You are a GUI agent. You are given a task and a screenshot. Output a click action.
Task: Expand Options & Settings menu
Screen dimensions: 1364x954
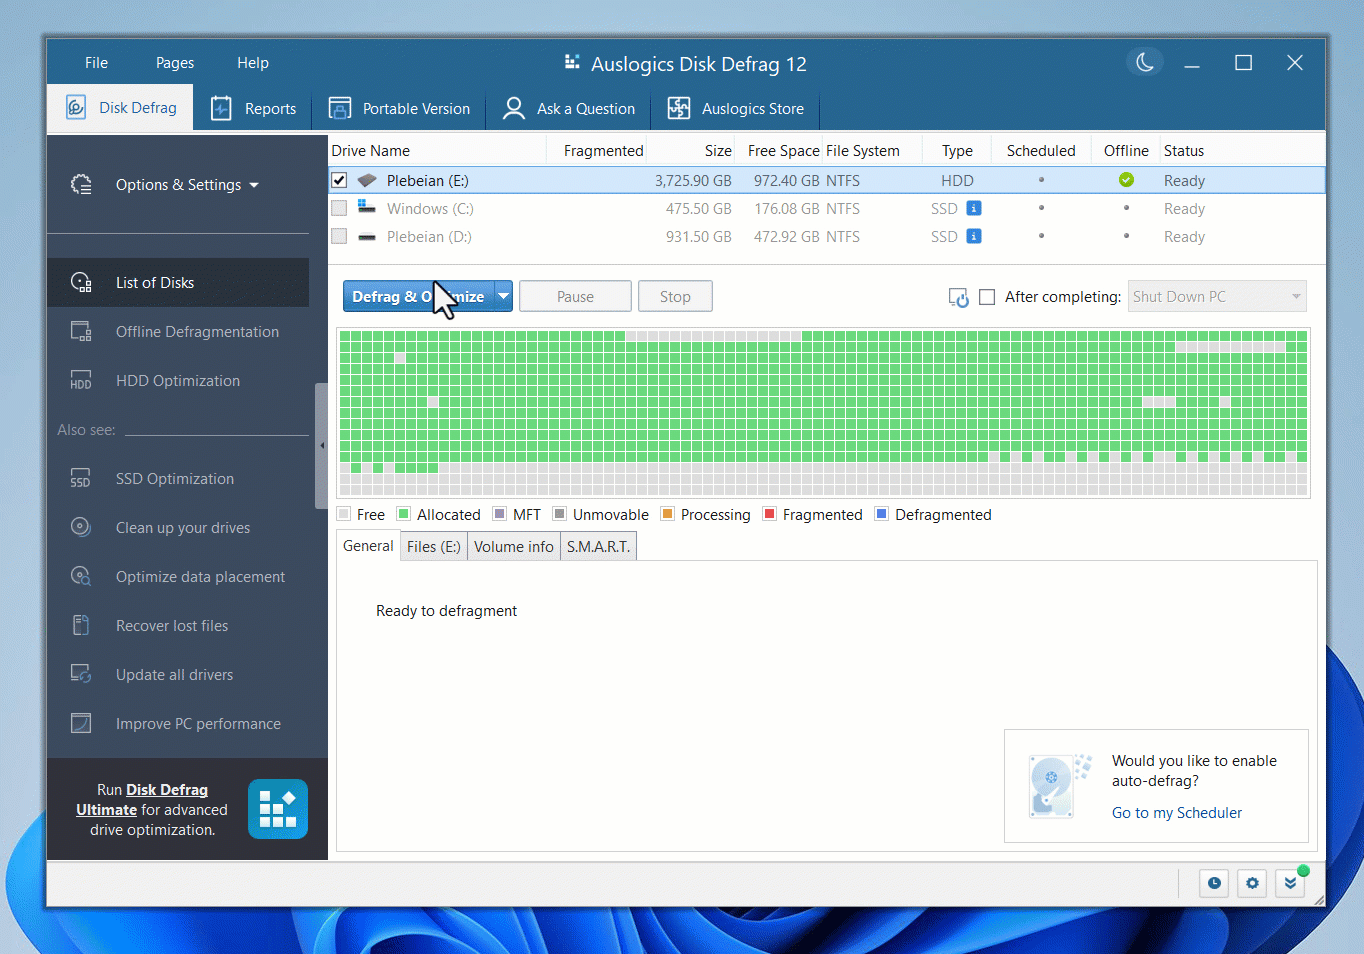[186, 185]
